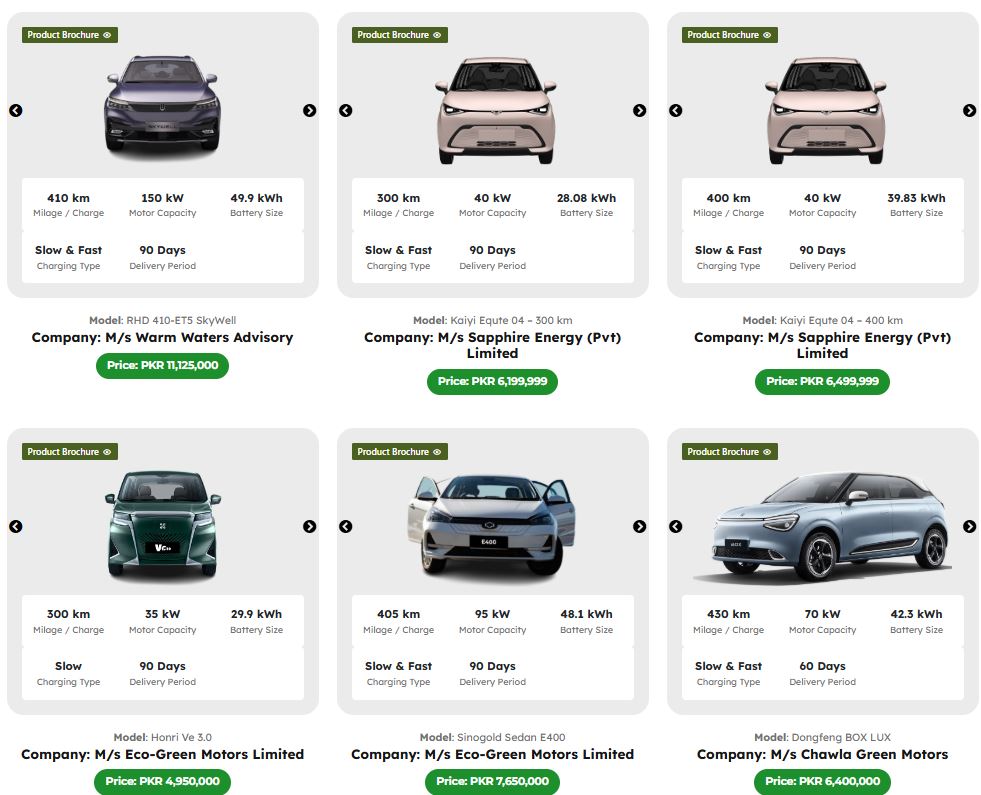Image resolution: width=981 pixels, height=795 pixels.
Task: Show previous image of SkyWell RHD 410-ET5
Action: click(x=16, y=111)
